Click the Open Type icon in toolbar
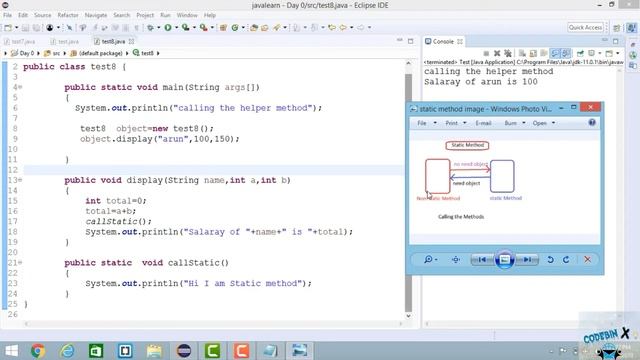The image size is (640, 360). coord(253,27)
